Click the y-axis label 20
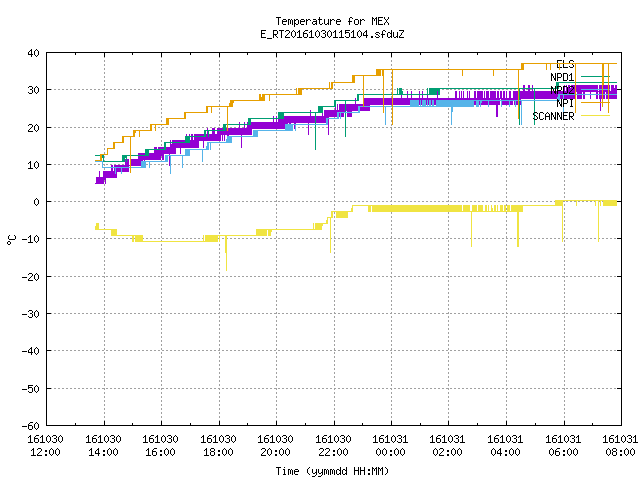The height and width of the screenshot is (480, 640). pyautogui.click(x=33, y=128)
